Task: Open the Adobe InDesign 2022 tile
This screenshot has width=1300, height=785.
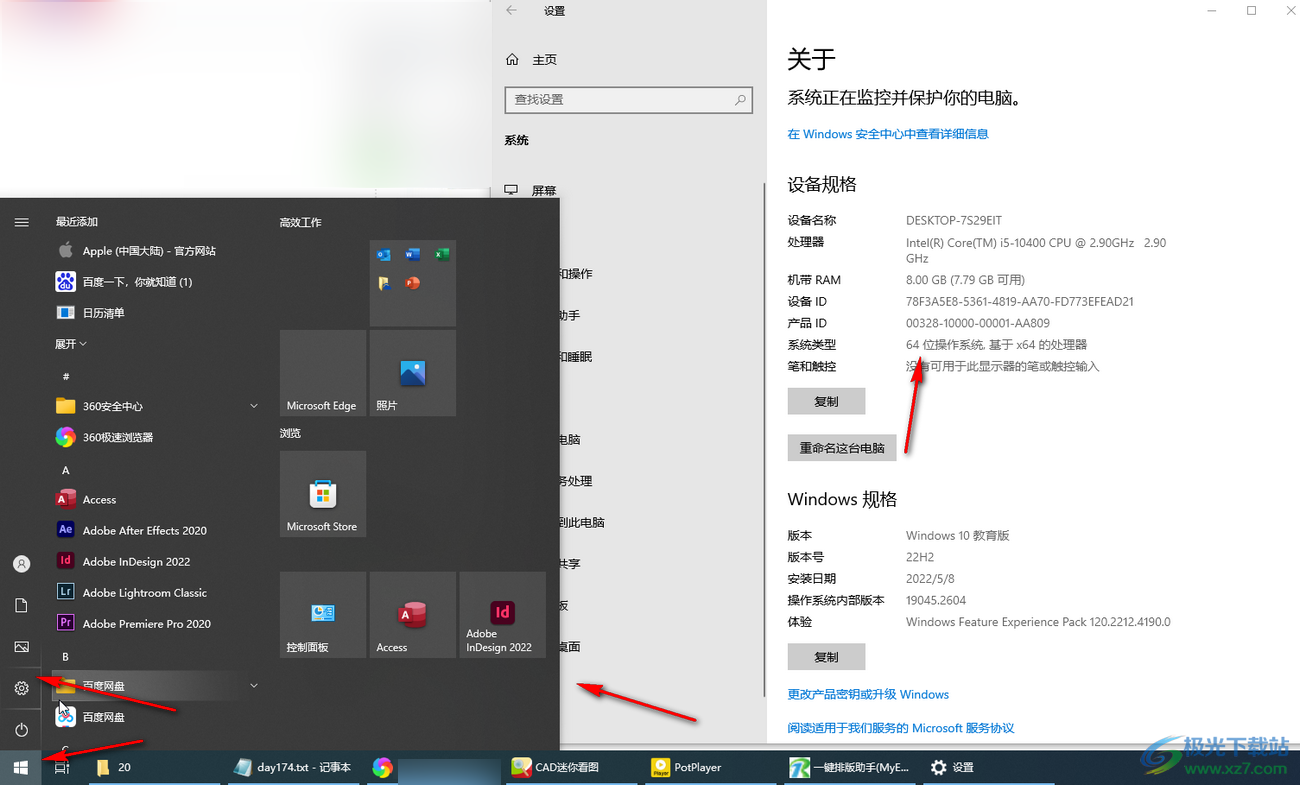Action: tap(502, 615)
